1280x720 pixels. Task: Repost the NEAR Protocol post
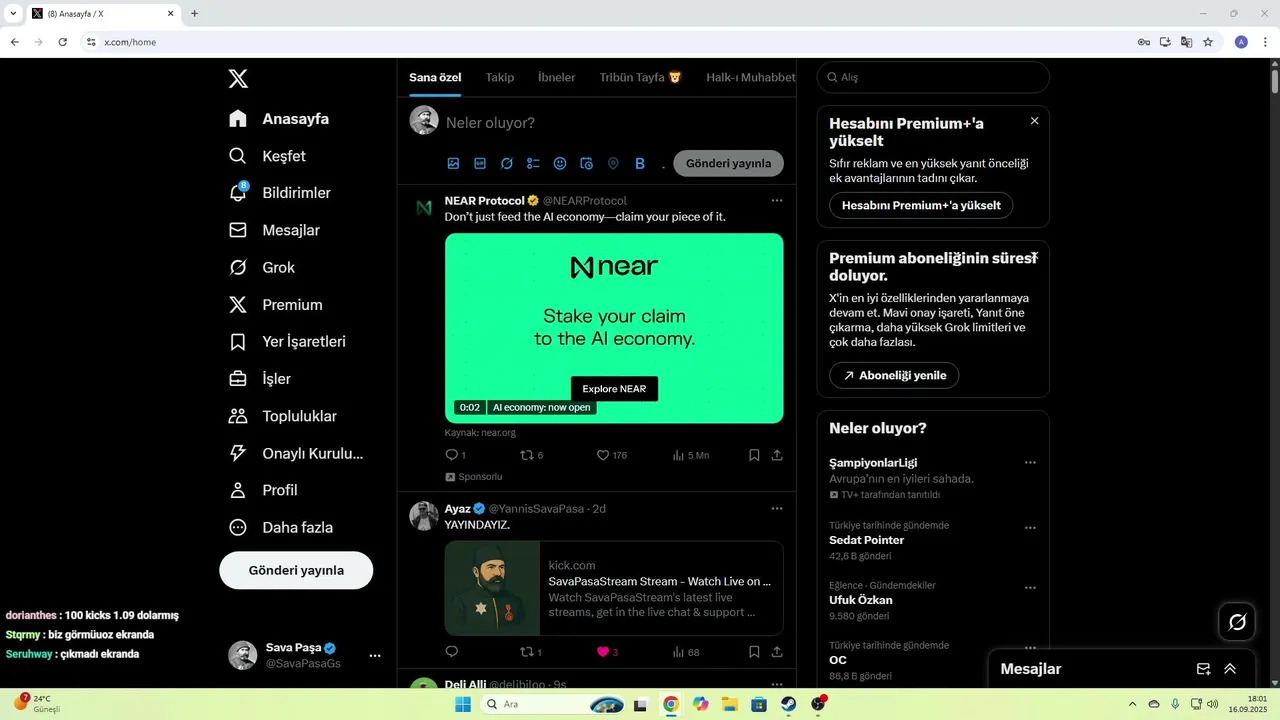pos(527,455)
